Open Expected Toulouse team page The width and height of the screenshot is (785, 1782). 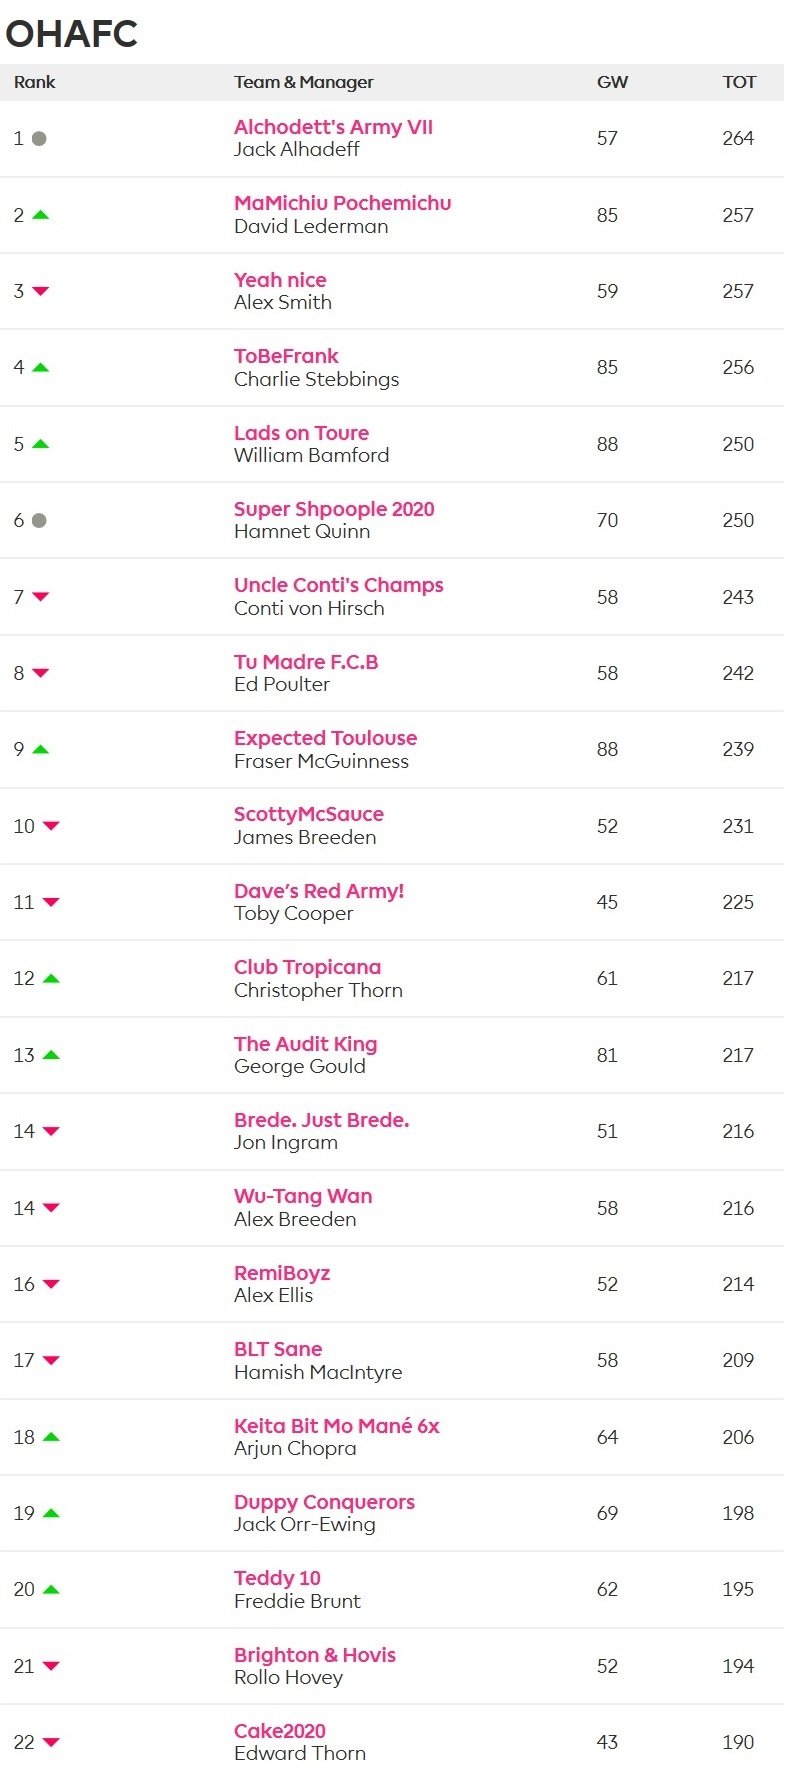(x=325, y=738)
